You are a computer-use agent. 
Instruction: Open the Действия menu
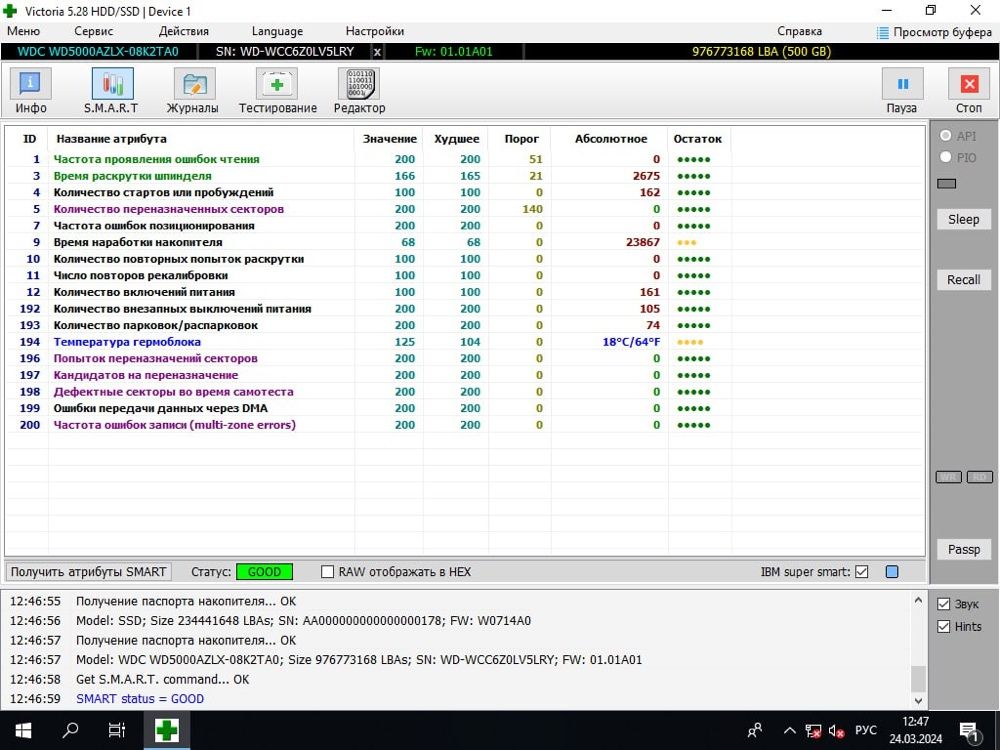coord(184,31)
